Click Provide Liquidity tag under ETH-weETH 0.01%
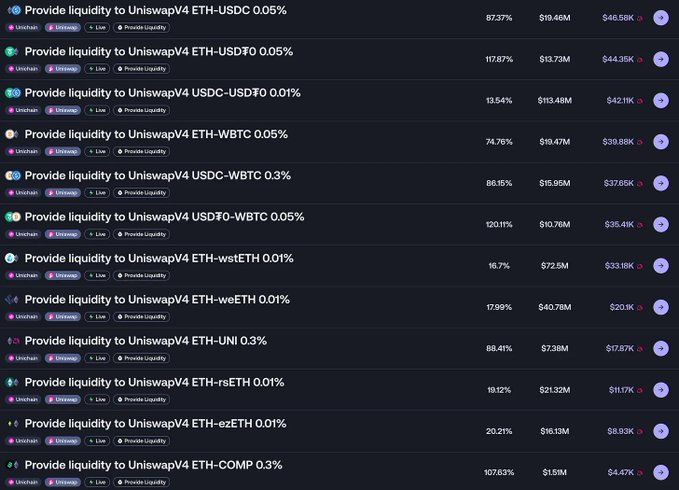The height and width of the screenshot is (490, 679). [141, 317]
